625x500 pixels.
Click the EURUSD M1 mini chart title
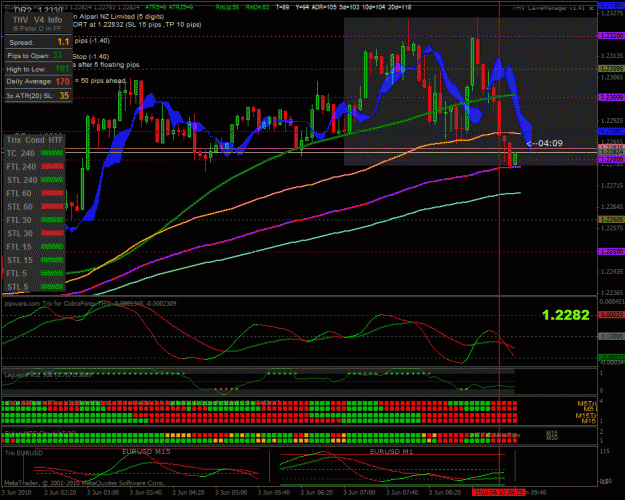coord(391,452)
